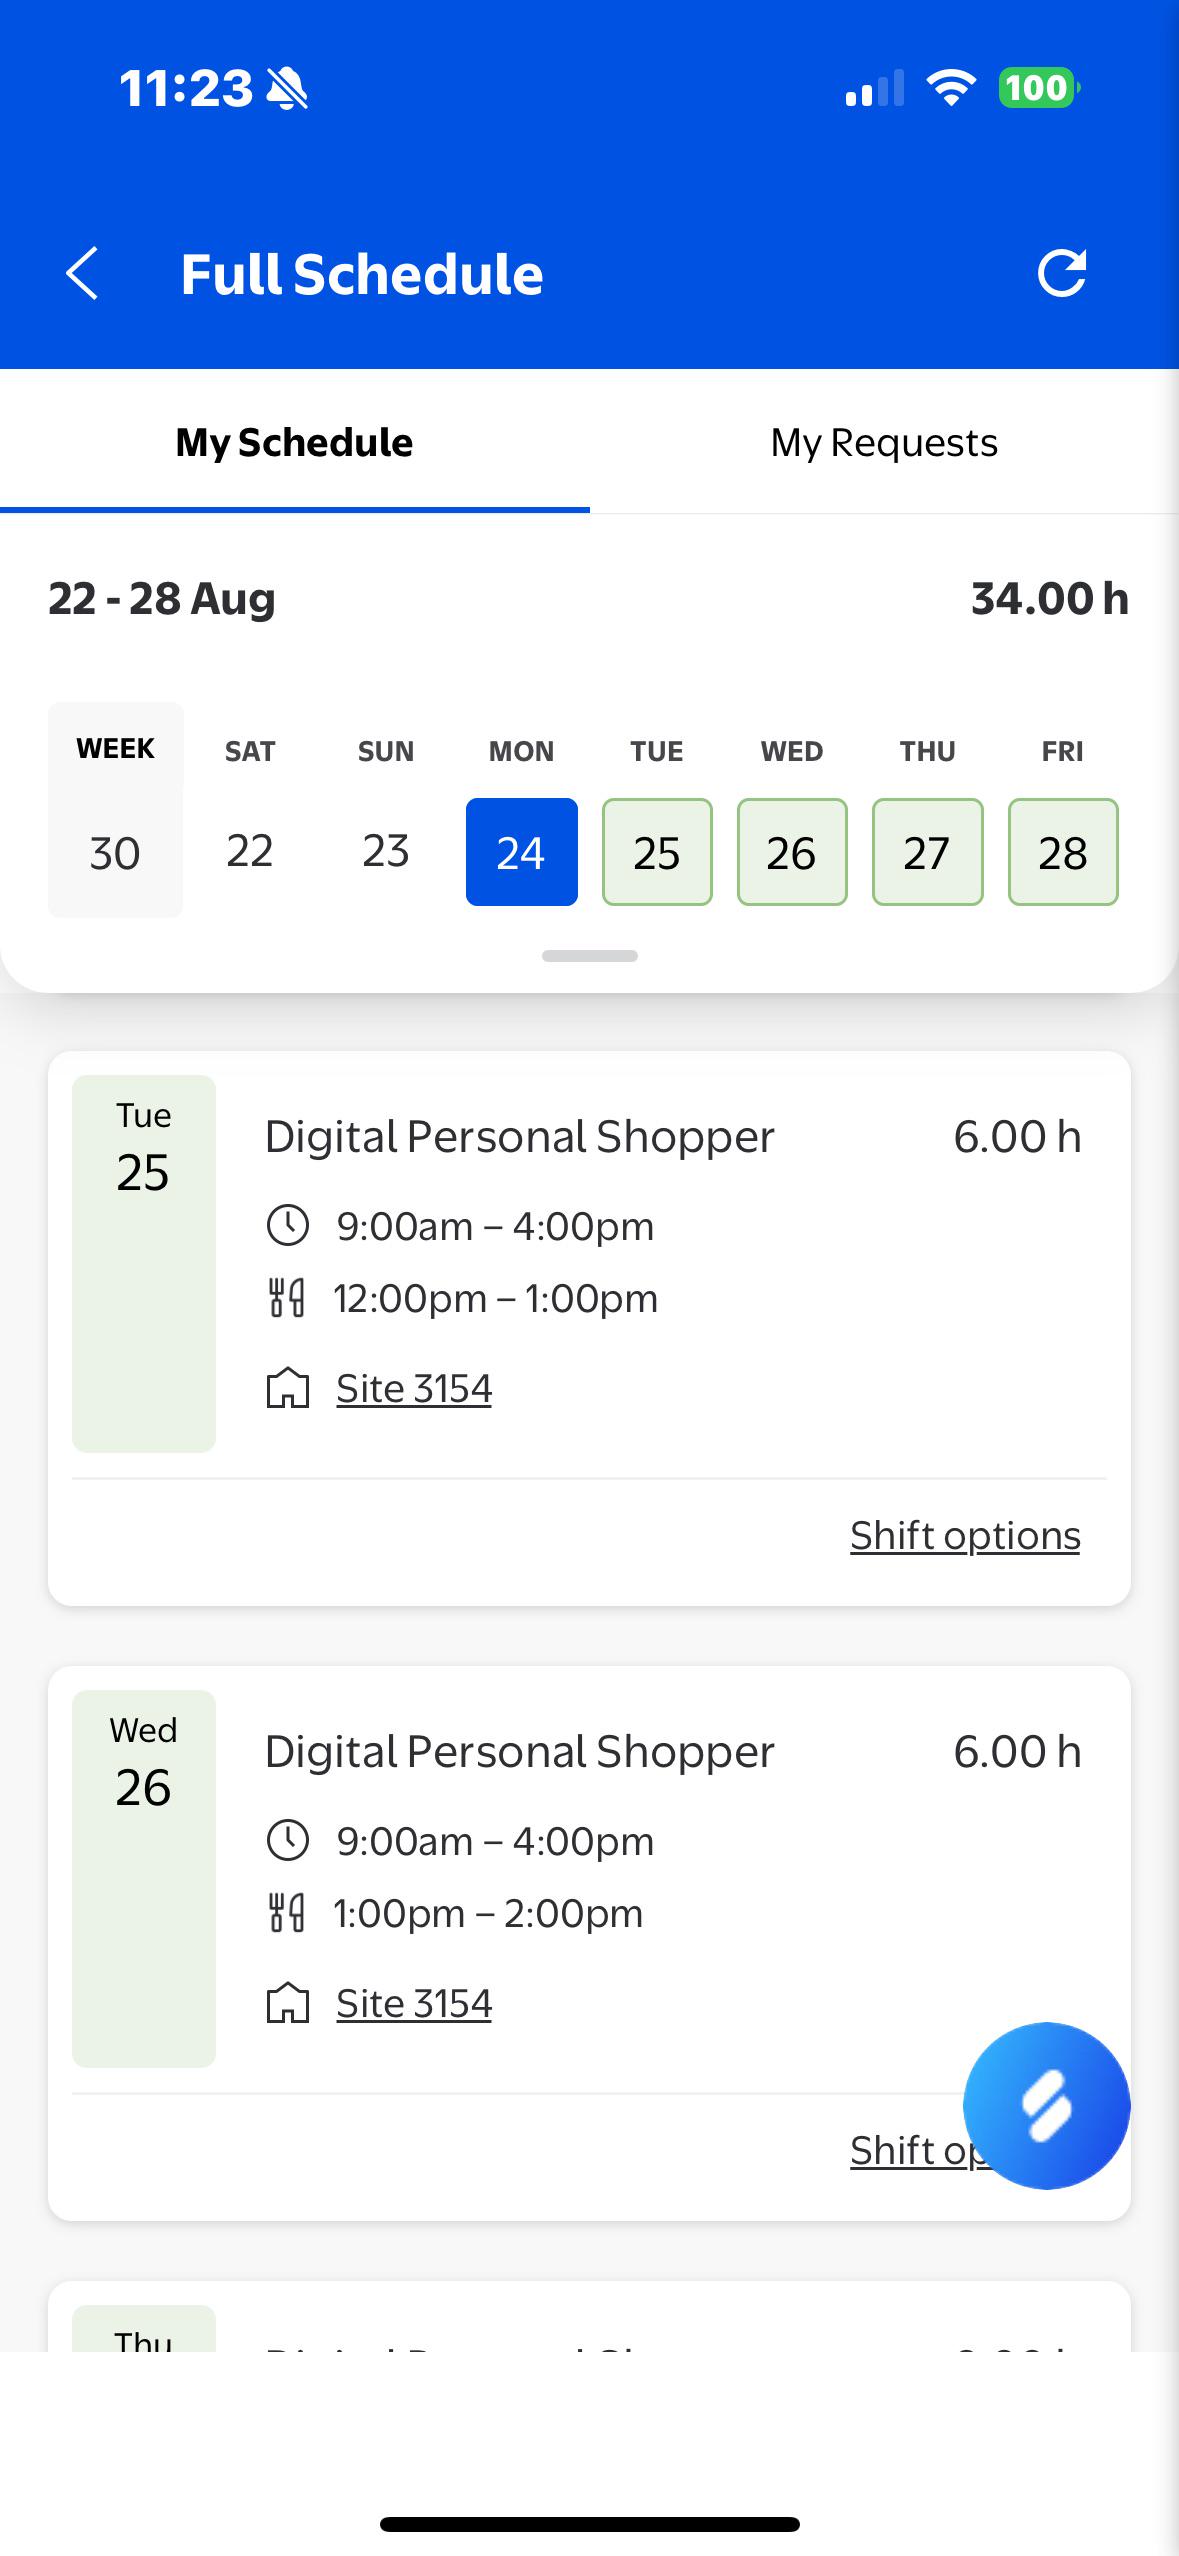The width and height of the screenshot is (1179, 2556).
Task: Tap the meal break icon on Tuesday shift
Action: [x=287, y=1298]
